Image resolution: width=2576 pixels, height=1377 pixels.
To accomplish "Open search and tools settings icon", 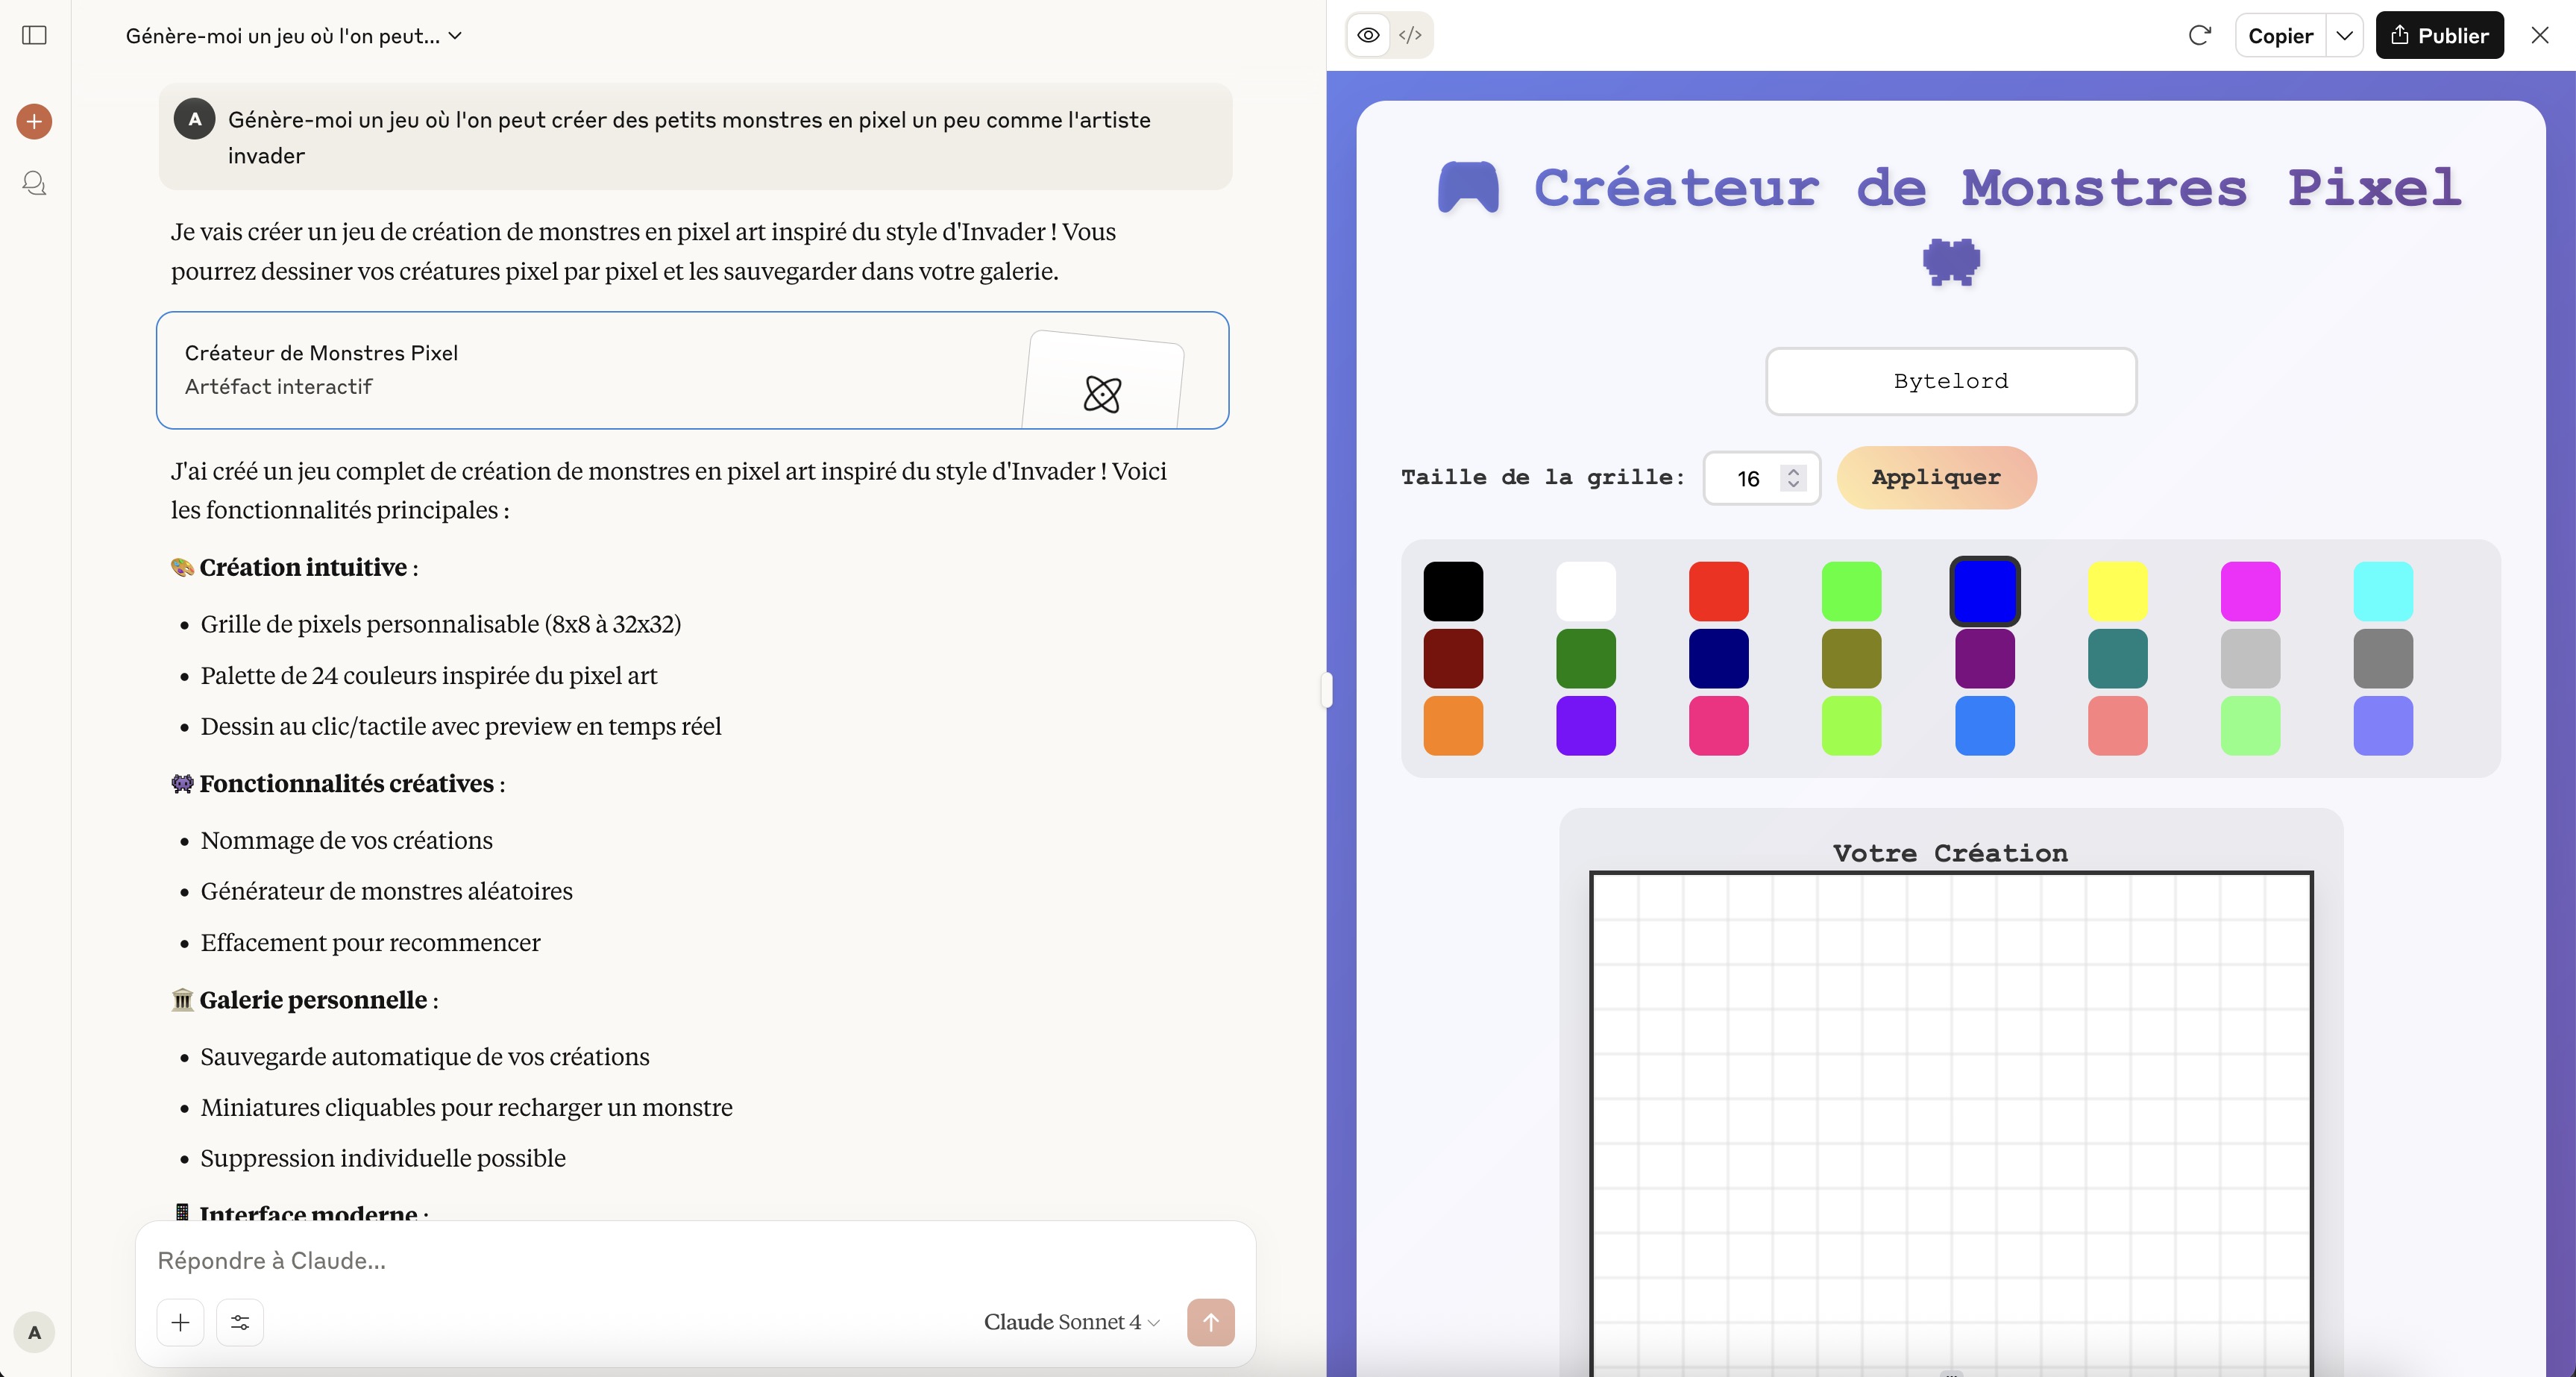I will coord(240,1322).
